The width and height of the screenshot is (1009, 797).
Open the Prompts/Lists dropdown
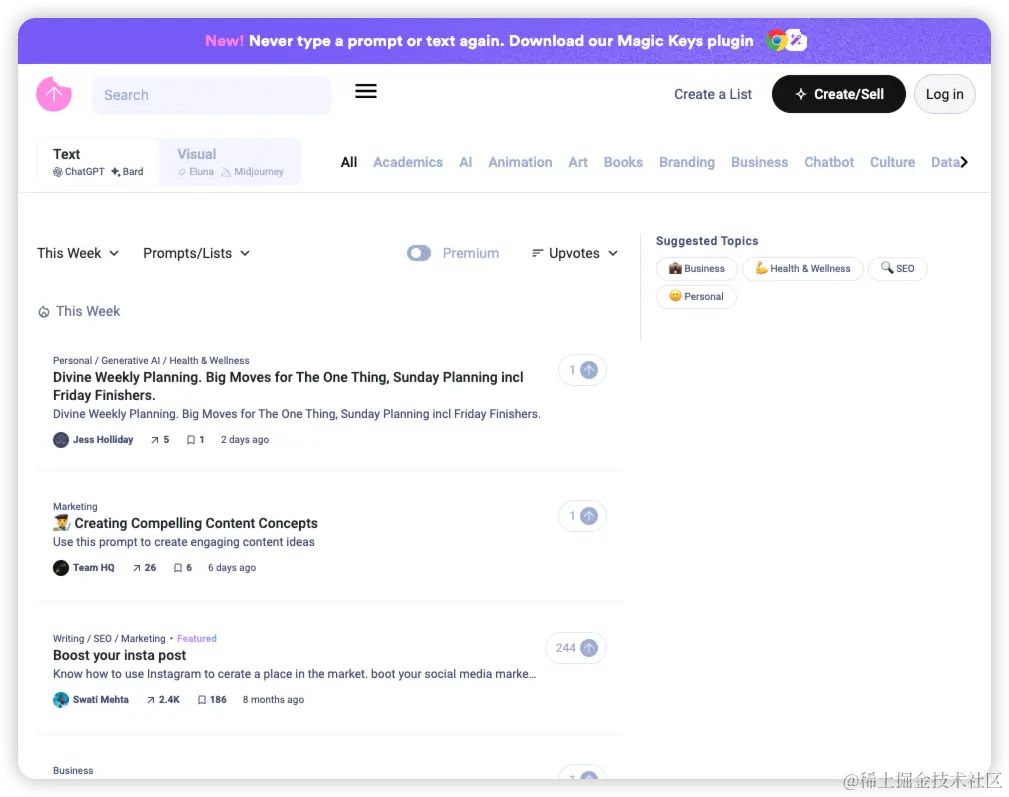coord(196,253)
